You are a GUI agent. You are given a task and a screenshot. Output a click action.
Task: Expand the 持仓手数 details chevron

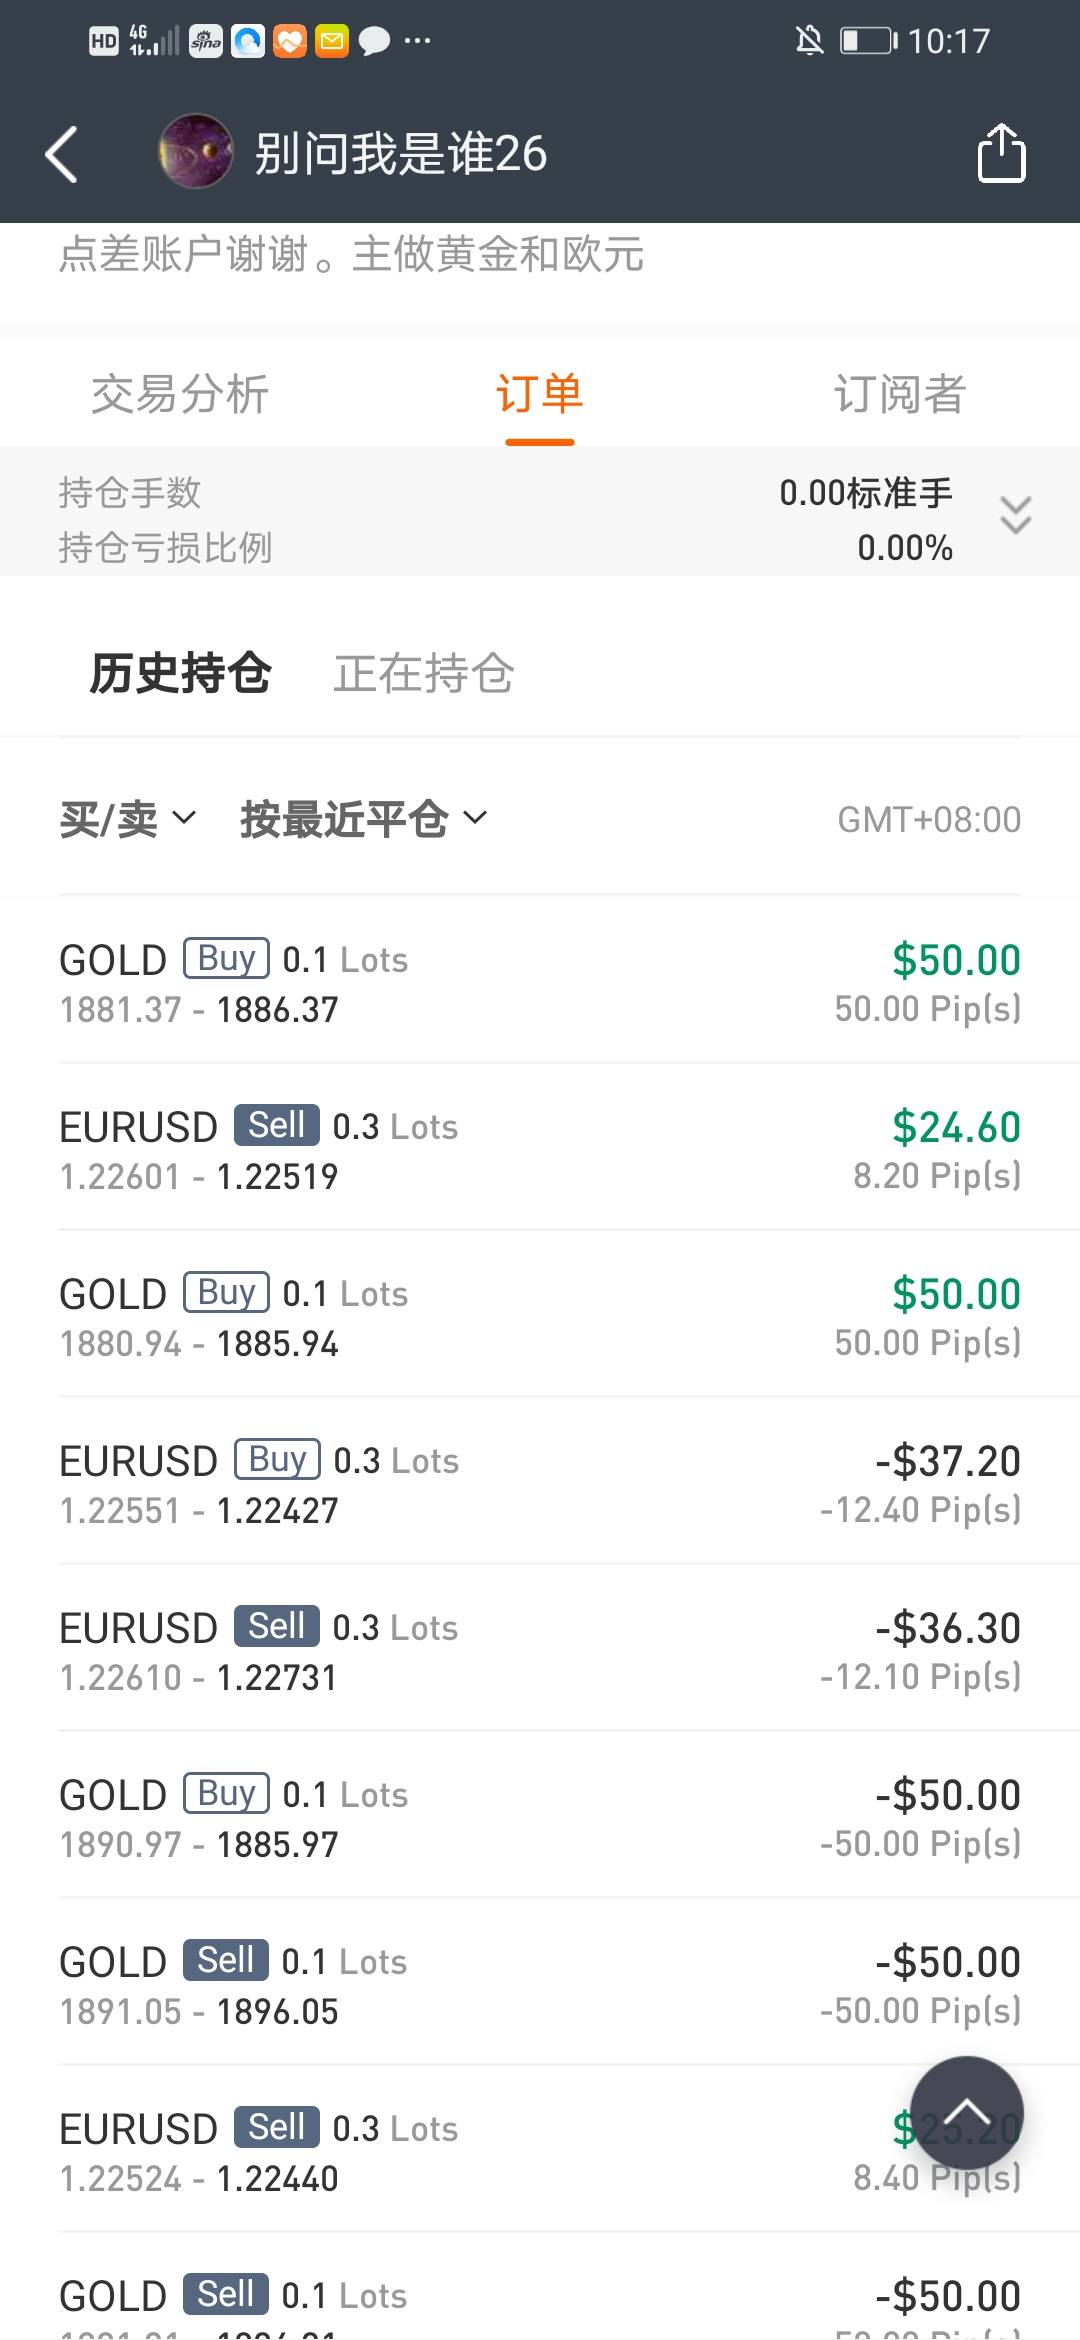click(x=1015, y=515)
